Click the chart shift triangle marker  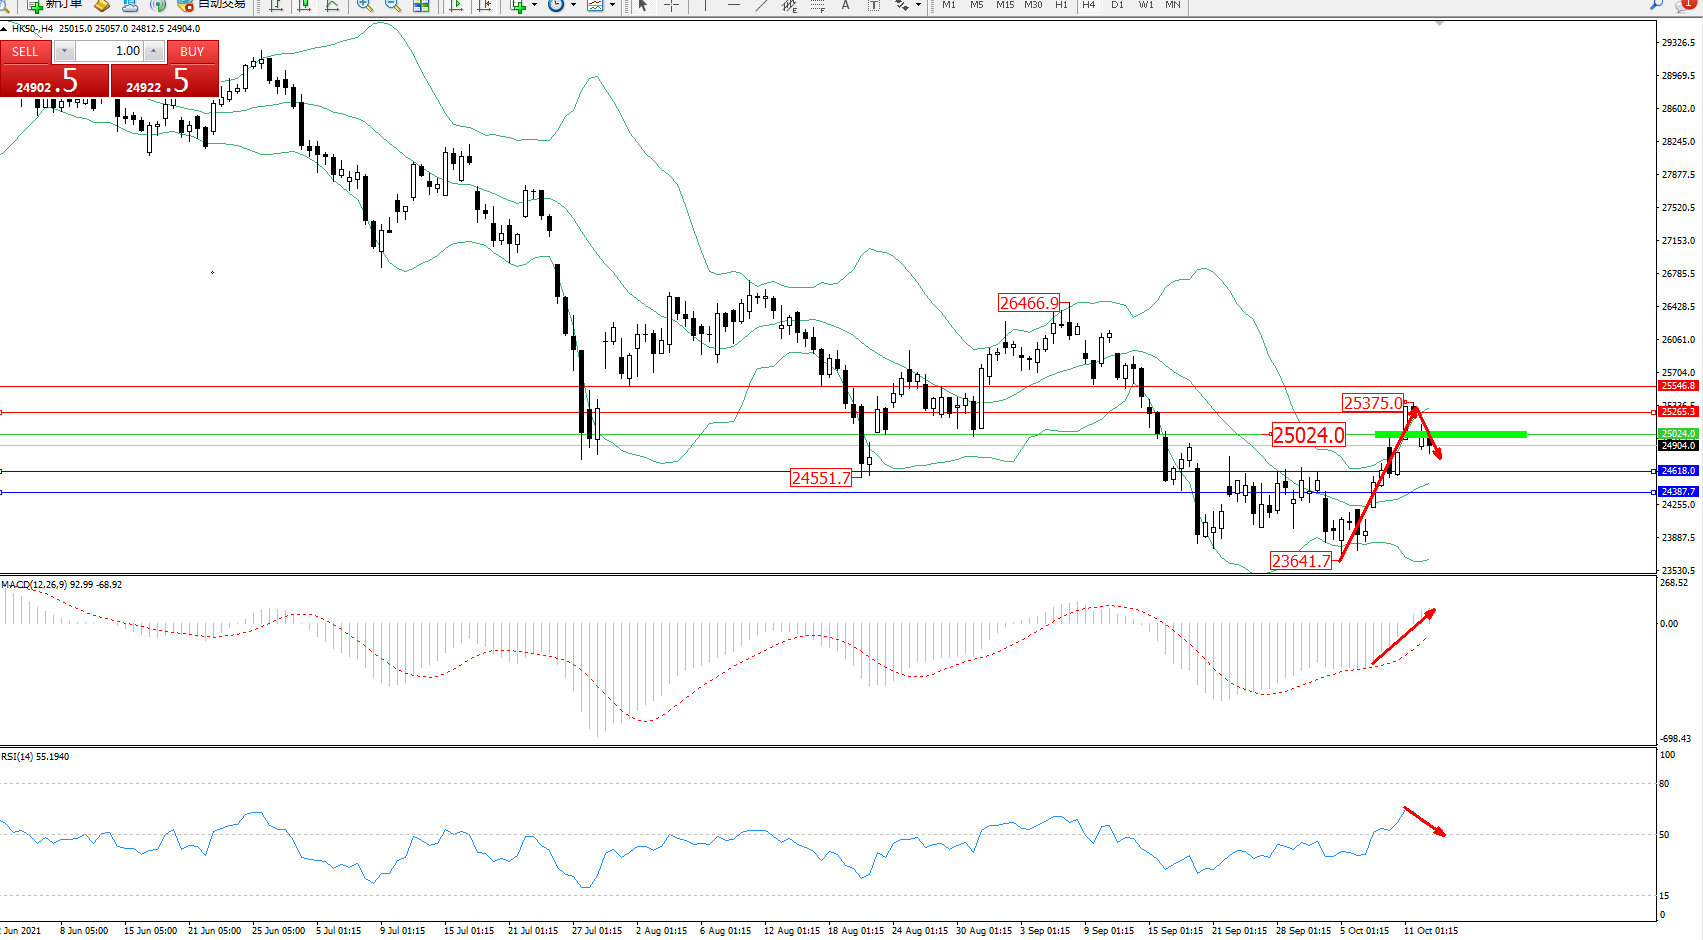[x=1439, y=23]
